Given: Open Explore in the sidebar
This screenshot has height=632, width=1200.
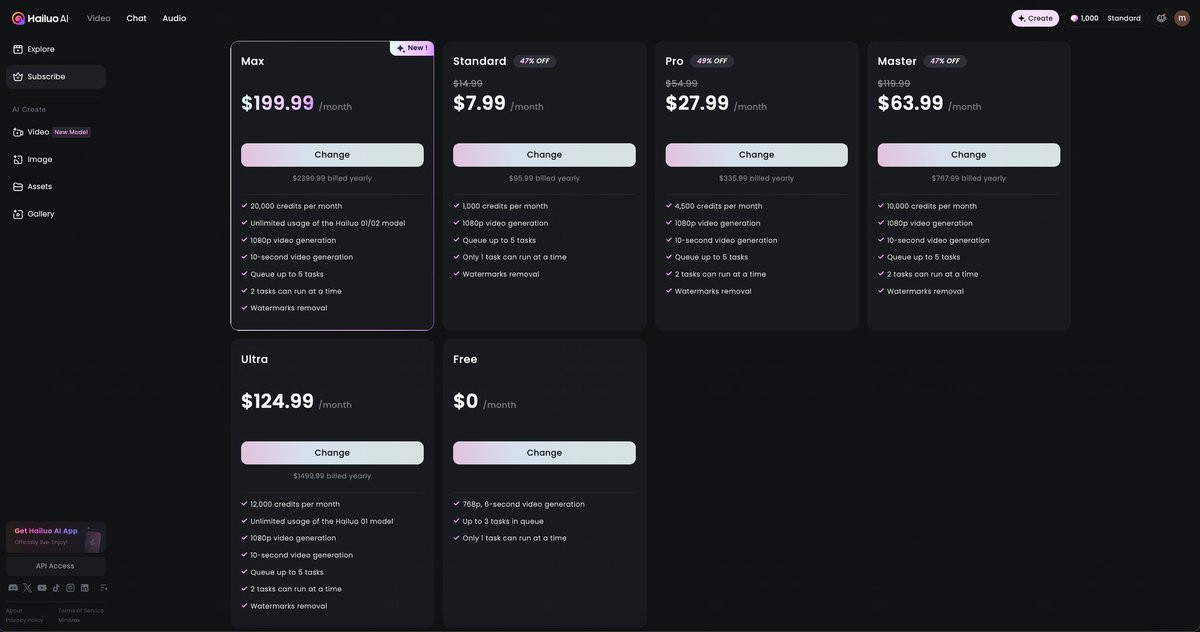Looking at the screenshot, I should [41, 49].
